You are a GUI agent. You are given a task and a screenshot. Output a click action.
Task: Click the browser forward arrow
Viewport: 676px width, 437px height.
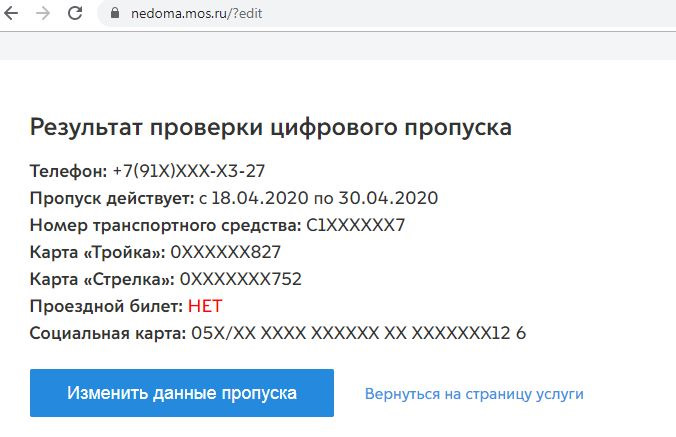click(43, 14)
